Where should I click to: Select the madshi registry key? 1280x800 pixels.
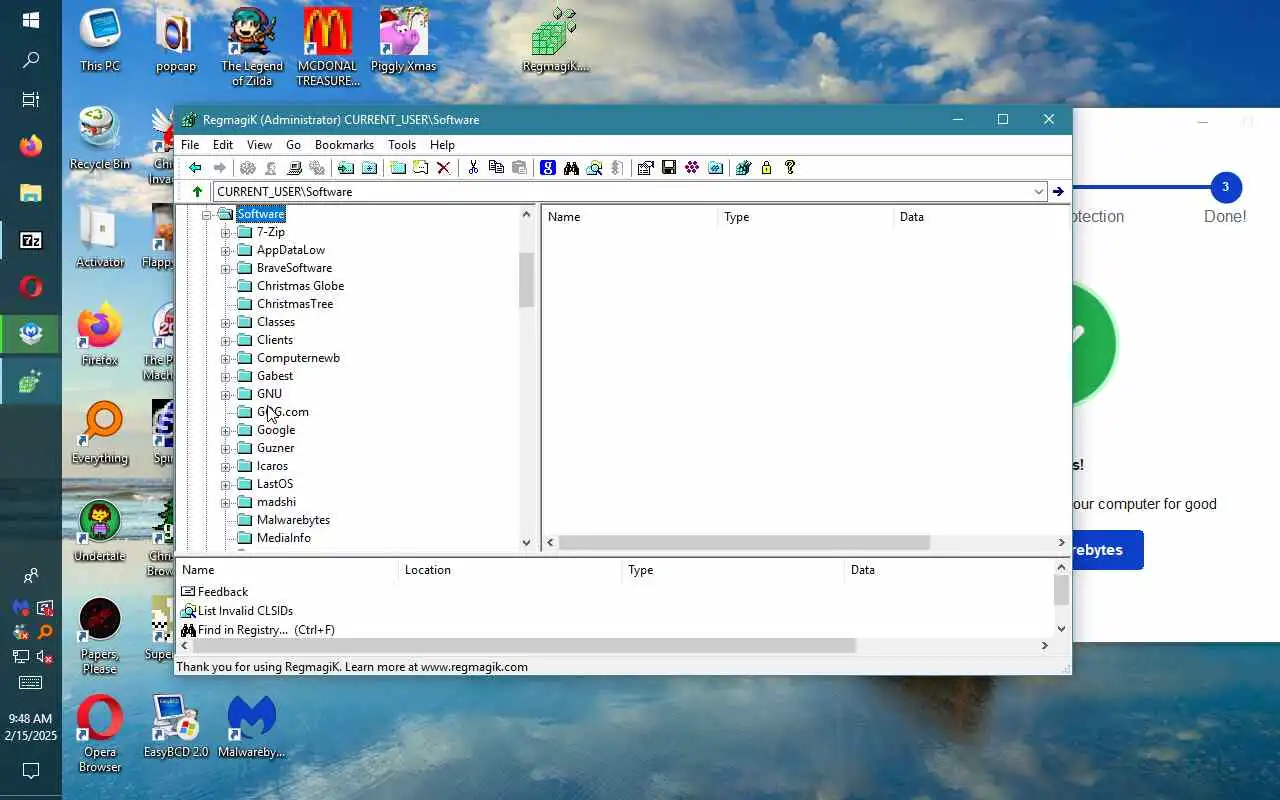[276, 502]
